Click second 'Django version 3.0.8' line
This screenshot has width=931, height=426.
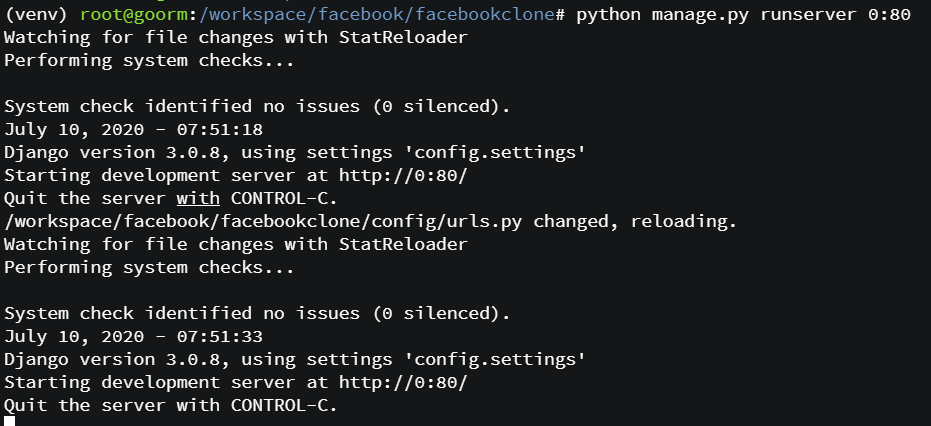tap(294, 359)
